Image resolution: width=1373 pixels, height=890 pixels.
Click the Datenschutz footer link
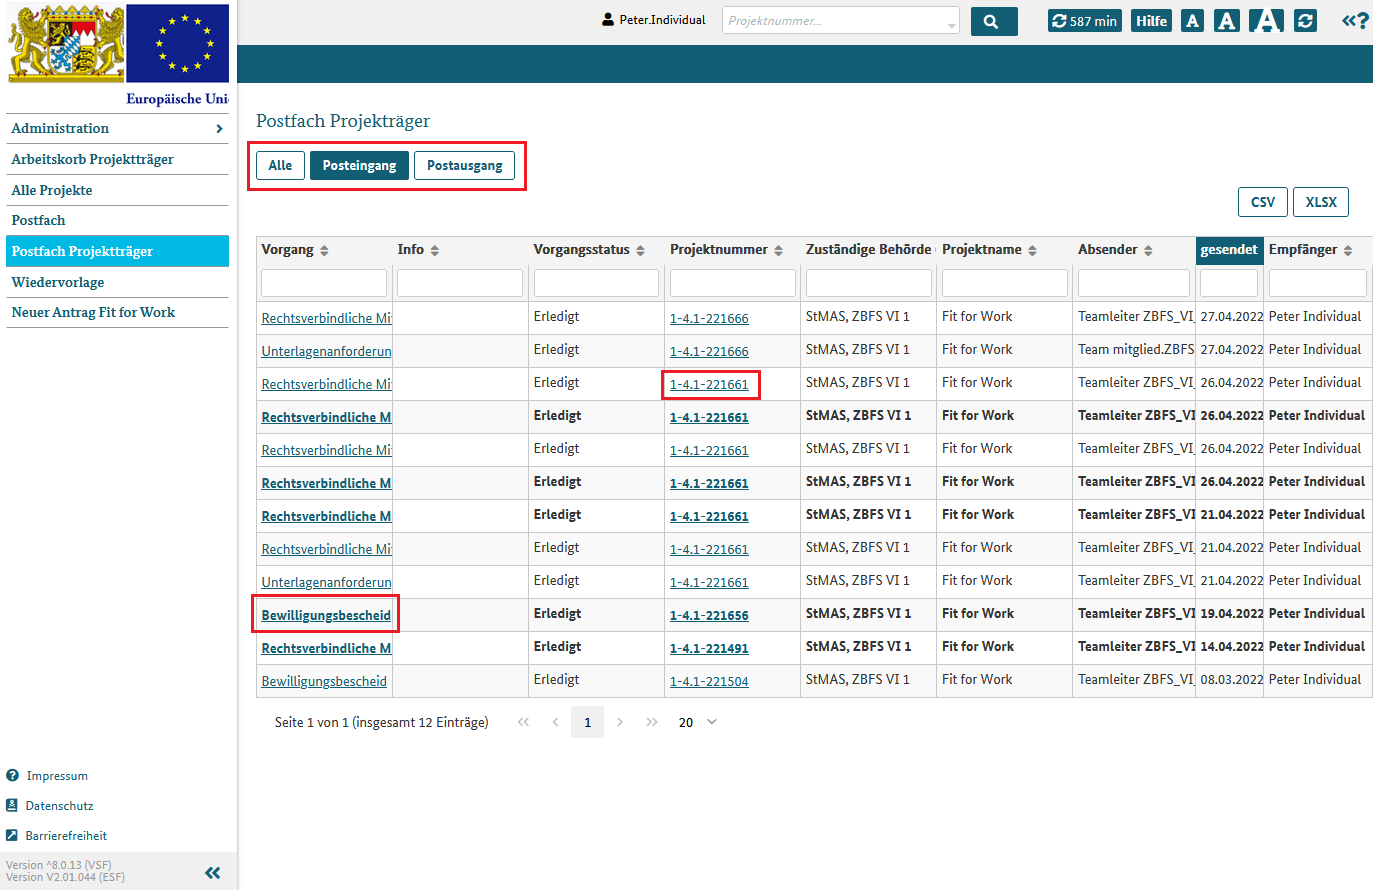tap(59, 806)
